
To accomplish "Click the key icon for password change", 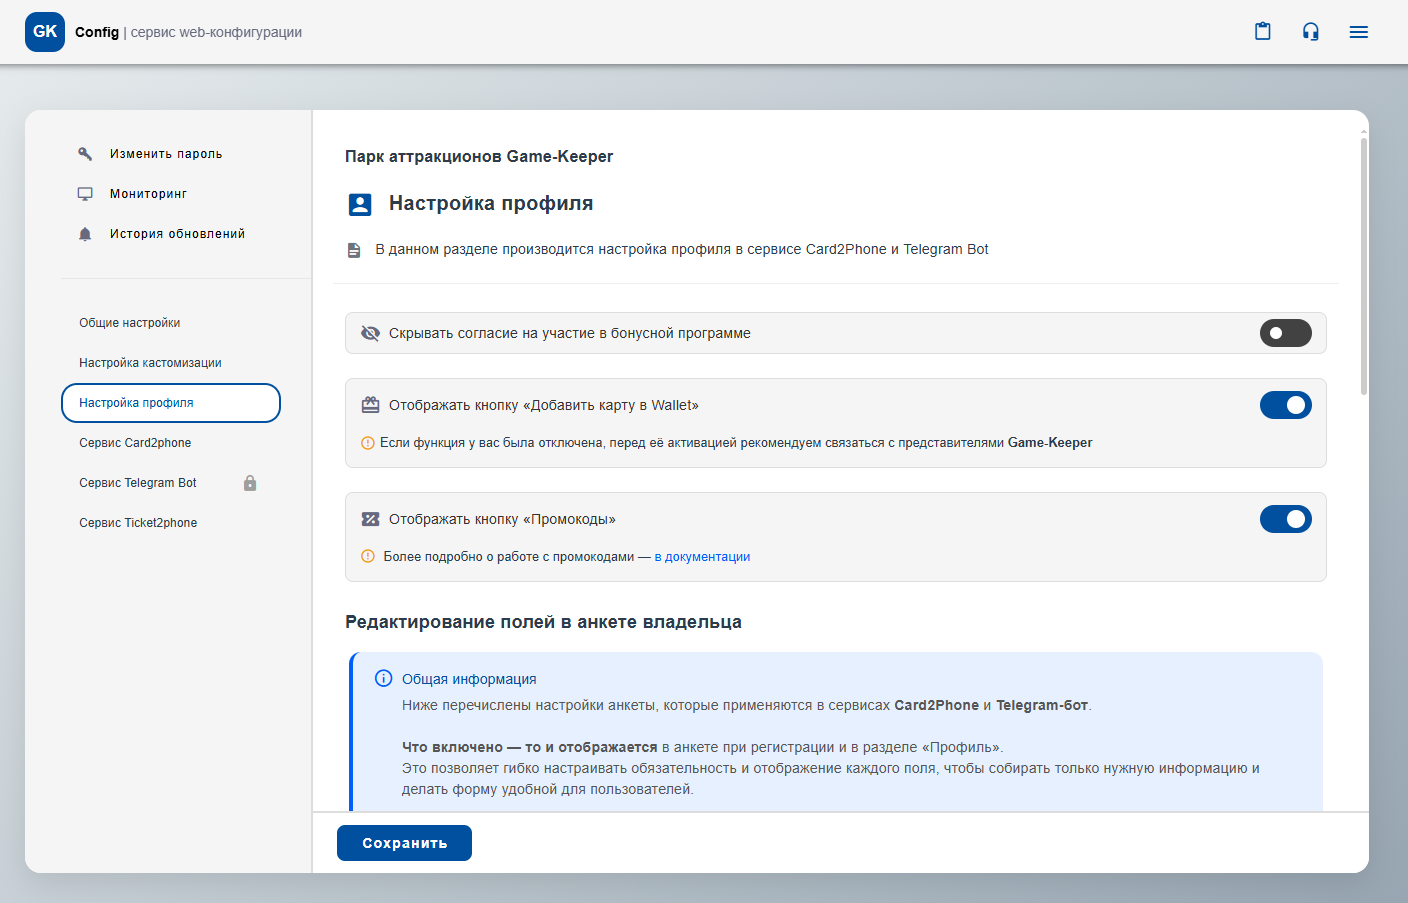I will click(85, 154).
